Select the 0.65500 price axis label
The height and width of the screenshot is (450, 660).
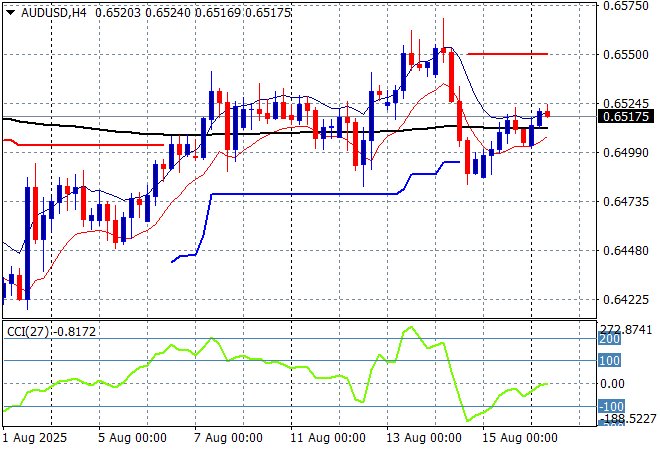tap(626, 55)
